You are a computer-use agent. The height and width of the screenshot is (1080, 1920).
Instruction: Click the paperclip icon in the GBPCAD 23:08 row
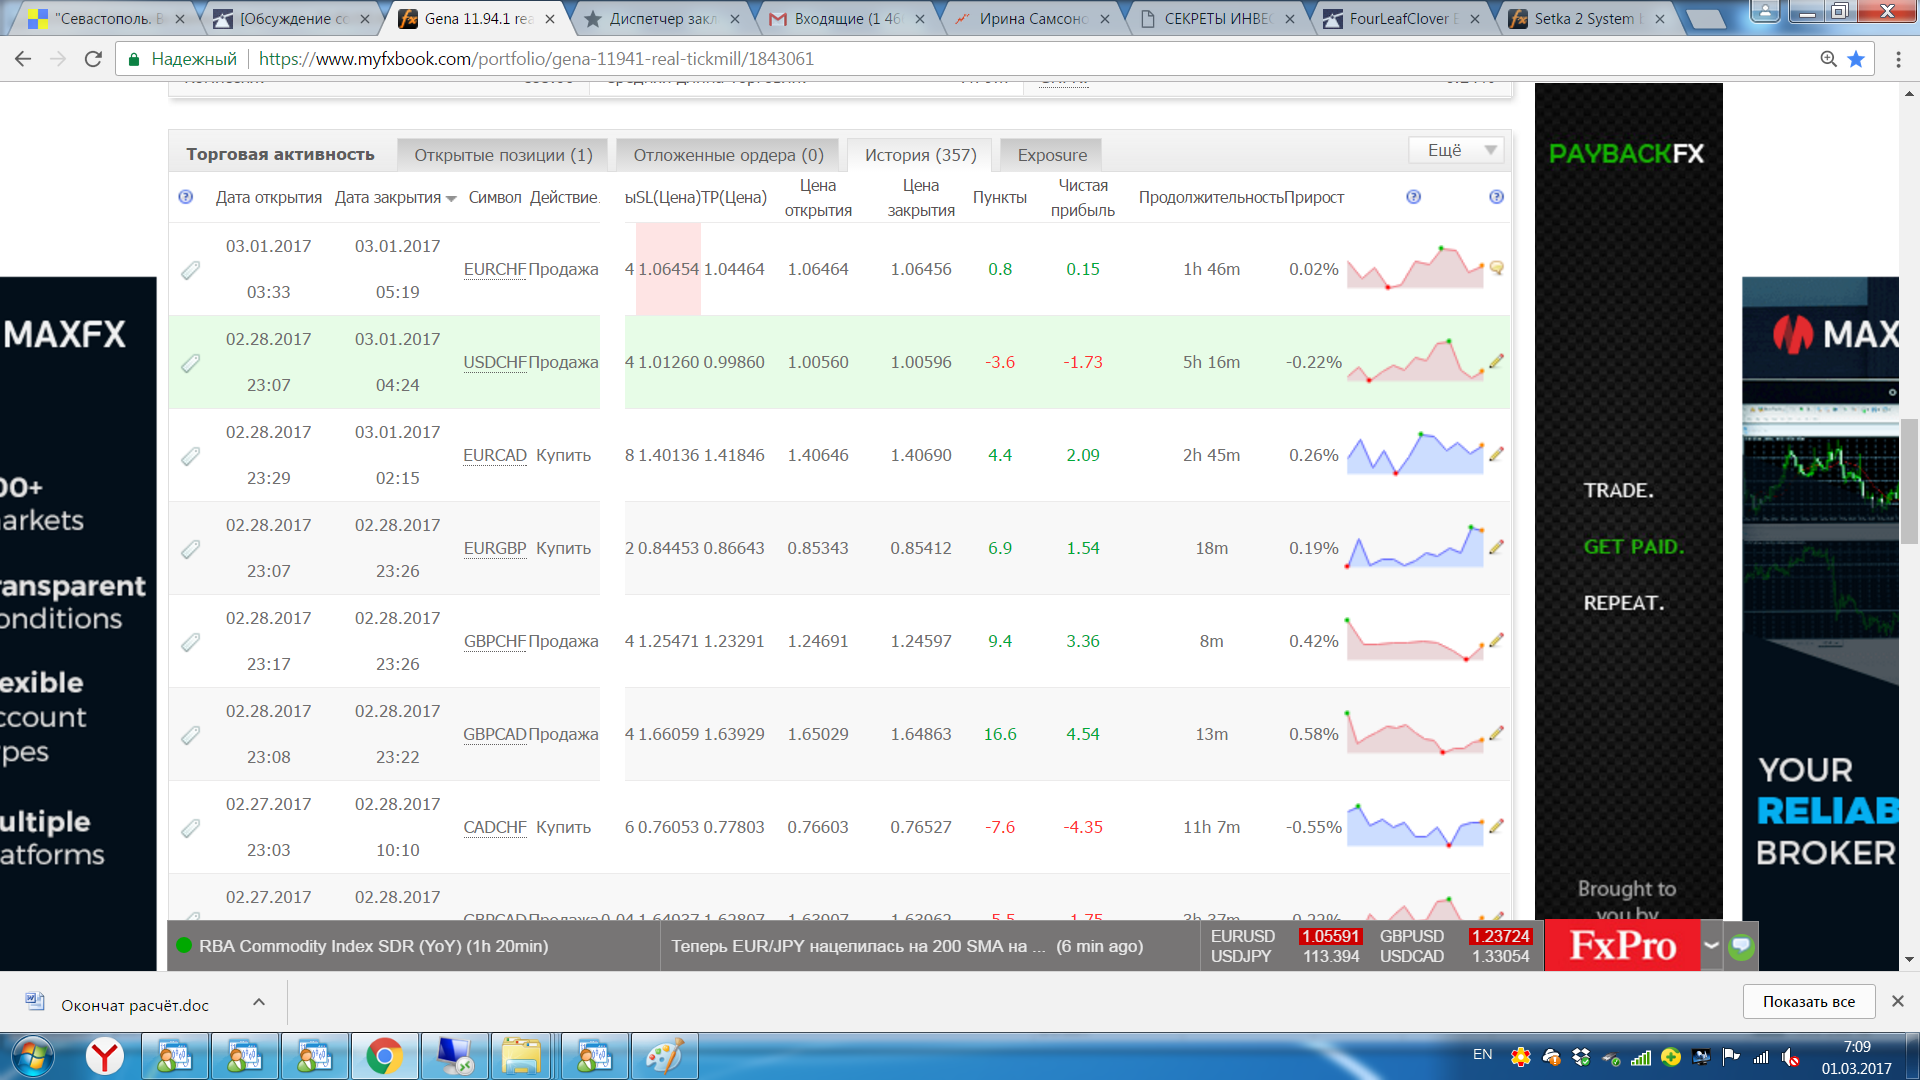pos(191,735)
